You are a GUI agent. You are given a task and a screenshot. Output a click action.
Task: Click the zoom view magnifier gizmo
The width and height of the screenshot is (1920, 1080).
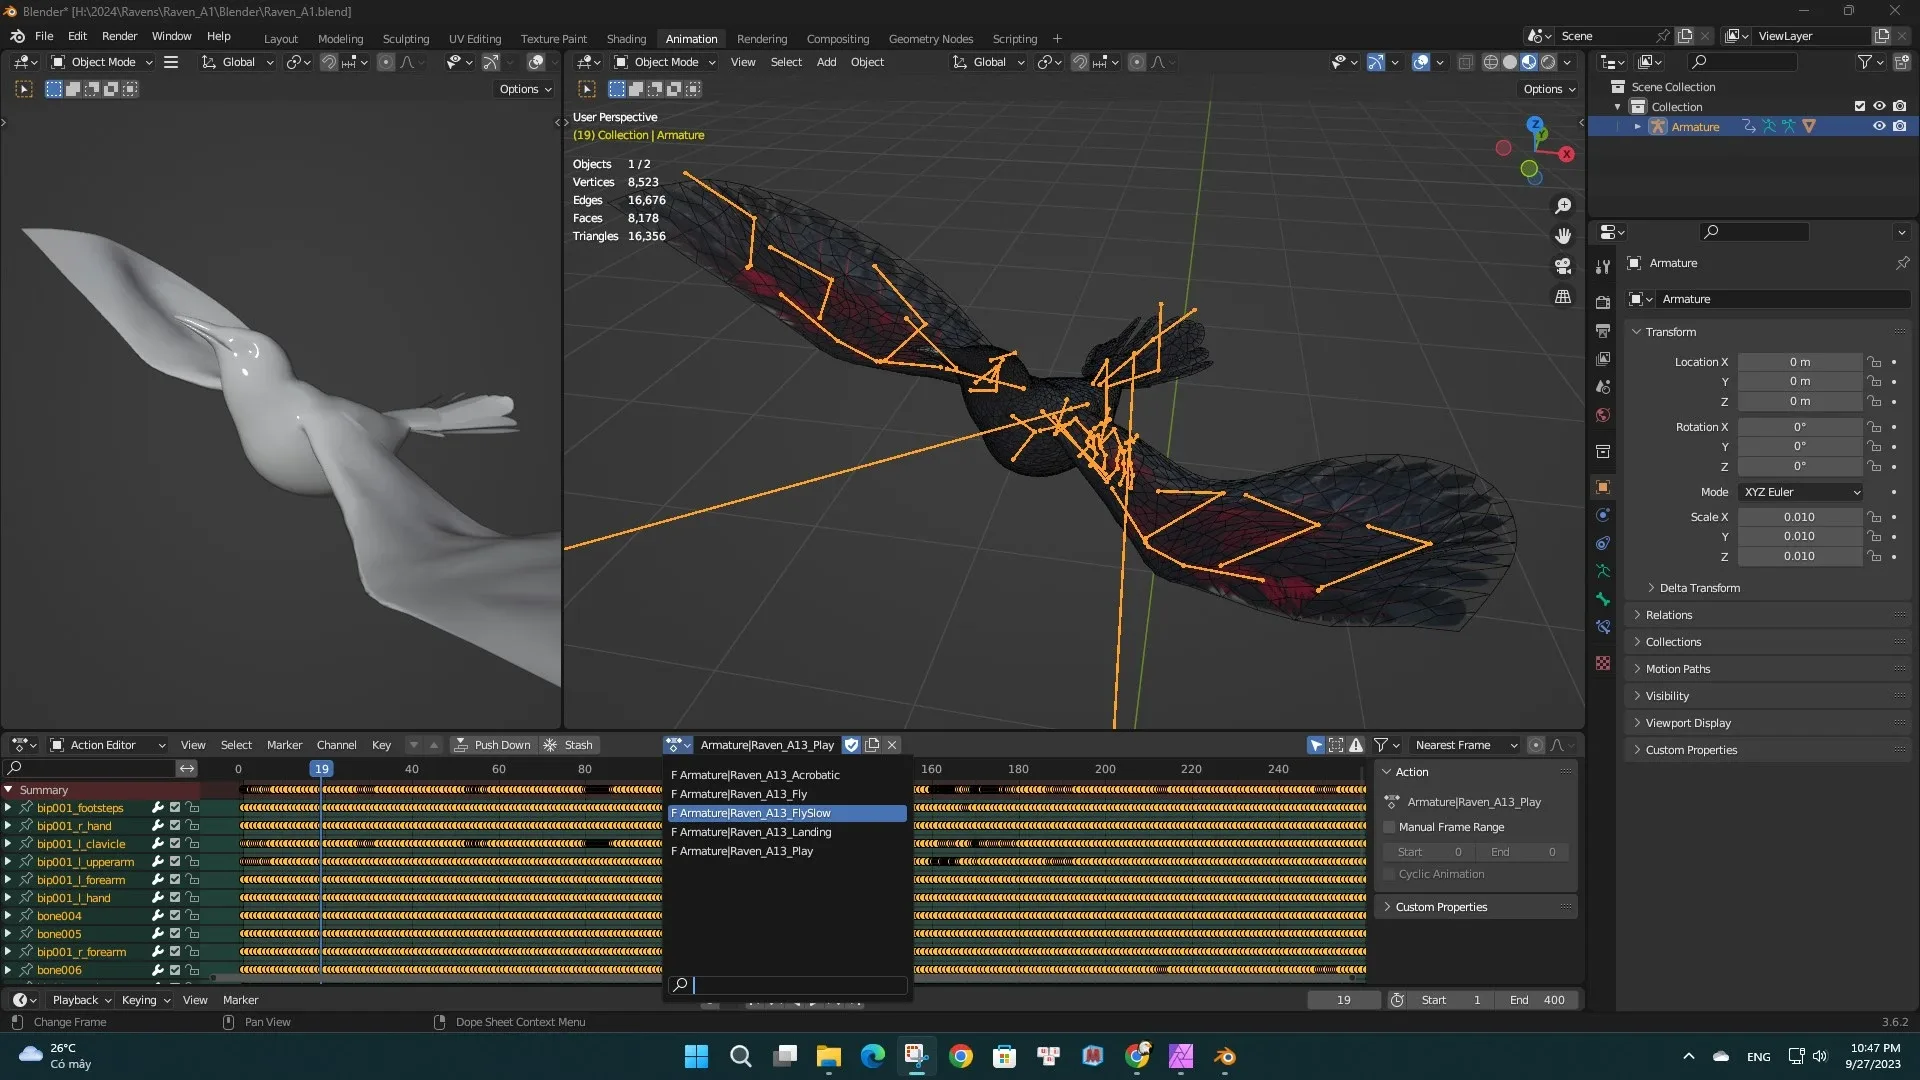coord(1562,206)
